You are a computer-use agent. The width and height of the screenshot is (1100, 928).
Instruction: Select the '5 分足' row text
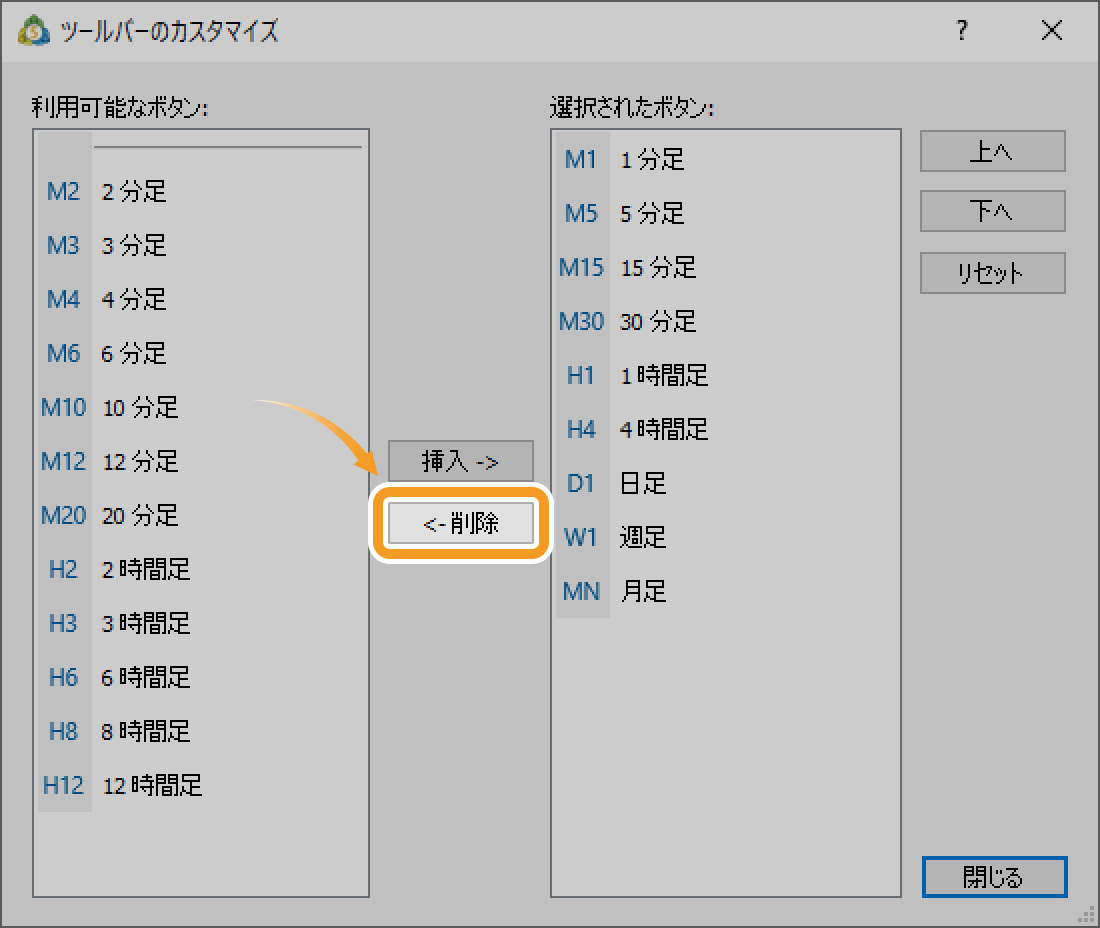tap(652, 213)
